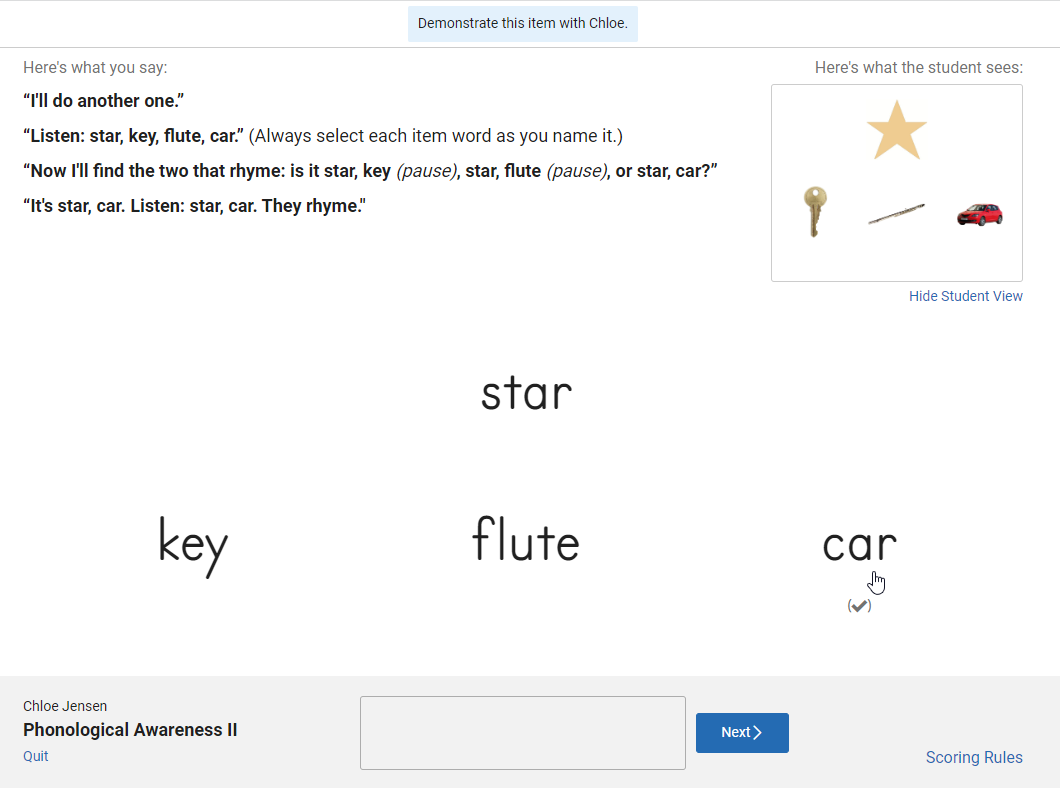Viewport: 1060px width, 788px height.
Task: Open the Scoring Rules link
Action: (x=973, y=758)
